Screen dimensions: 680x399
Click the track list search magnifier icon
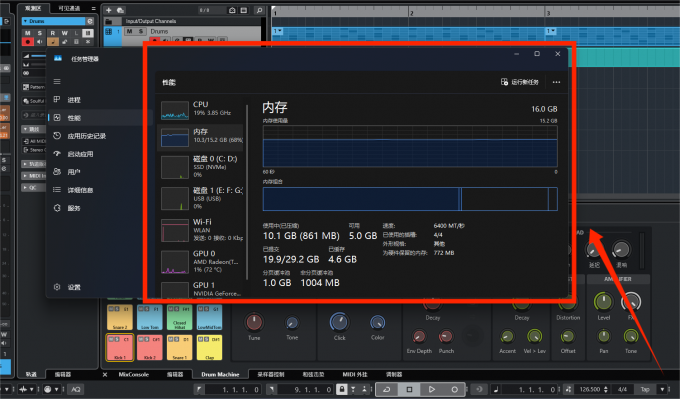(259, 10)
